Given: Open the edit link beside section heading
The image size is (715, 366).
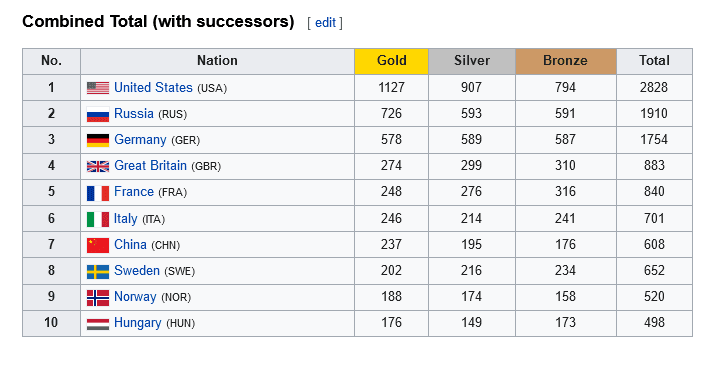Looking at the screenshot, I should click(x=325, y=22).
